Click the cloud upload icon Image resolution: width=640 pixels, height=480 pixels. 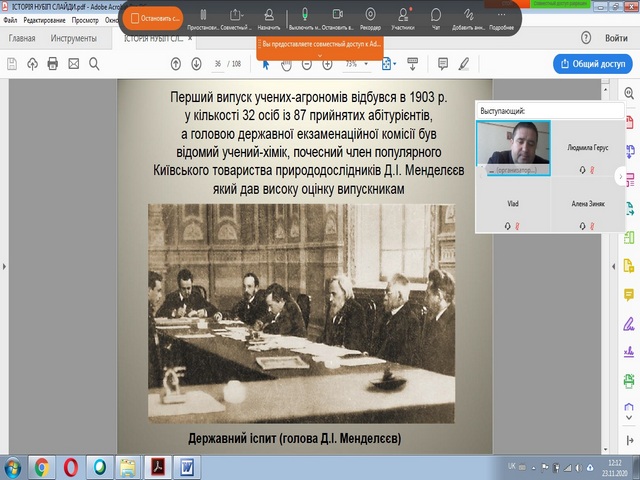pyautogui.click(x=32, y=64)
